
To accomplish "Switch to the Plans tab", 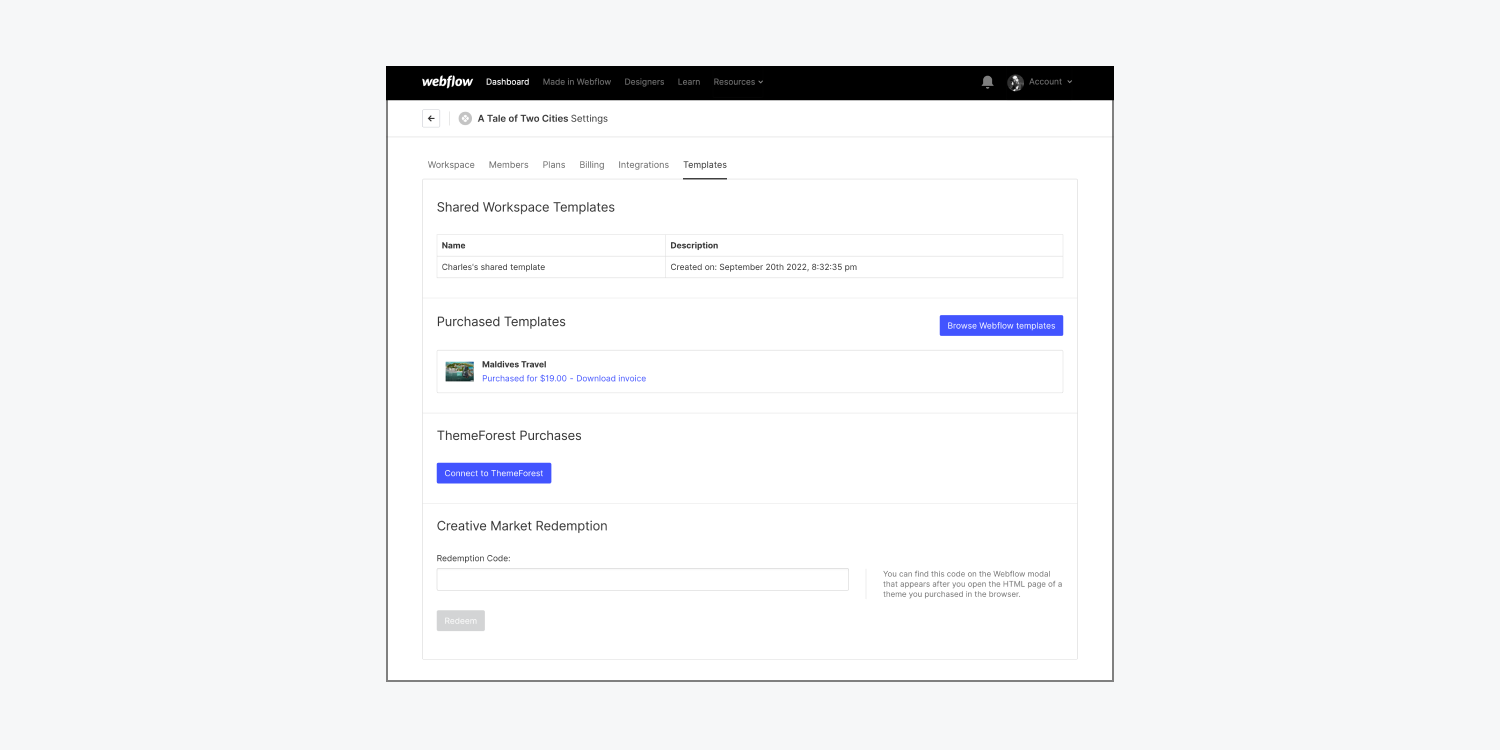I will [x=554, y=165].
